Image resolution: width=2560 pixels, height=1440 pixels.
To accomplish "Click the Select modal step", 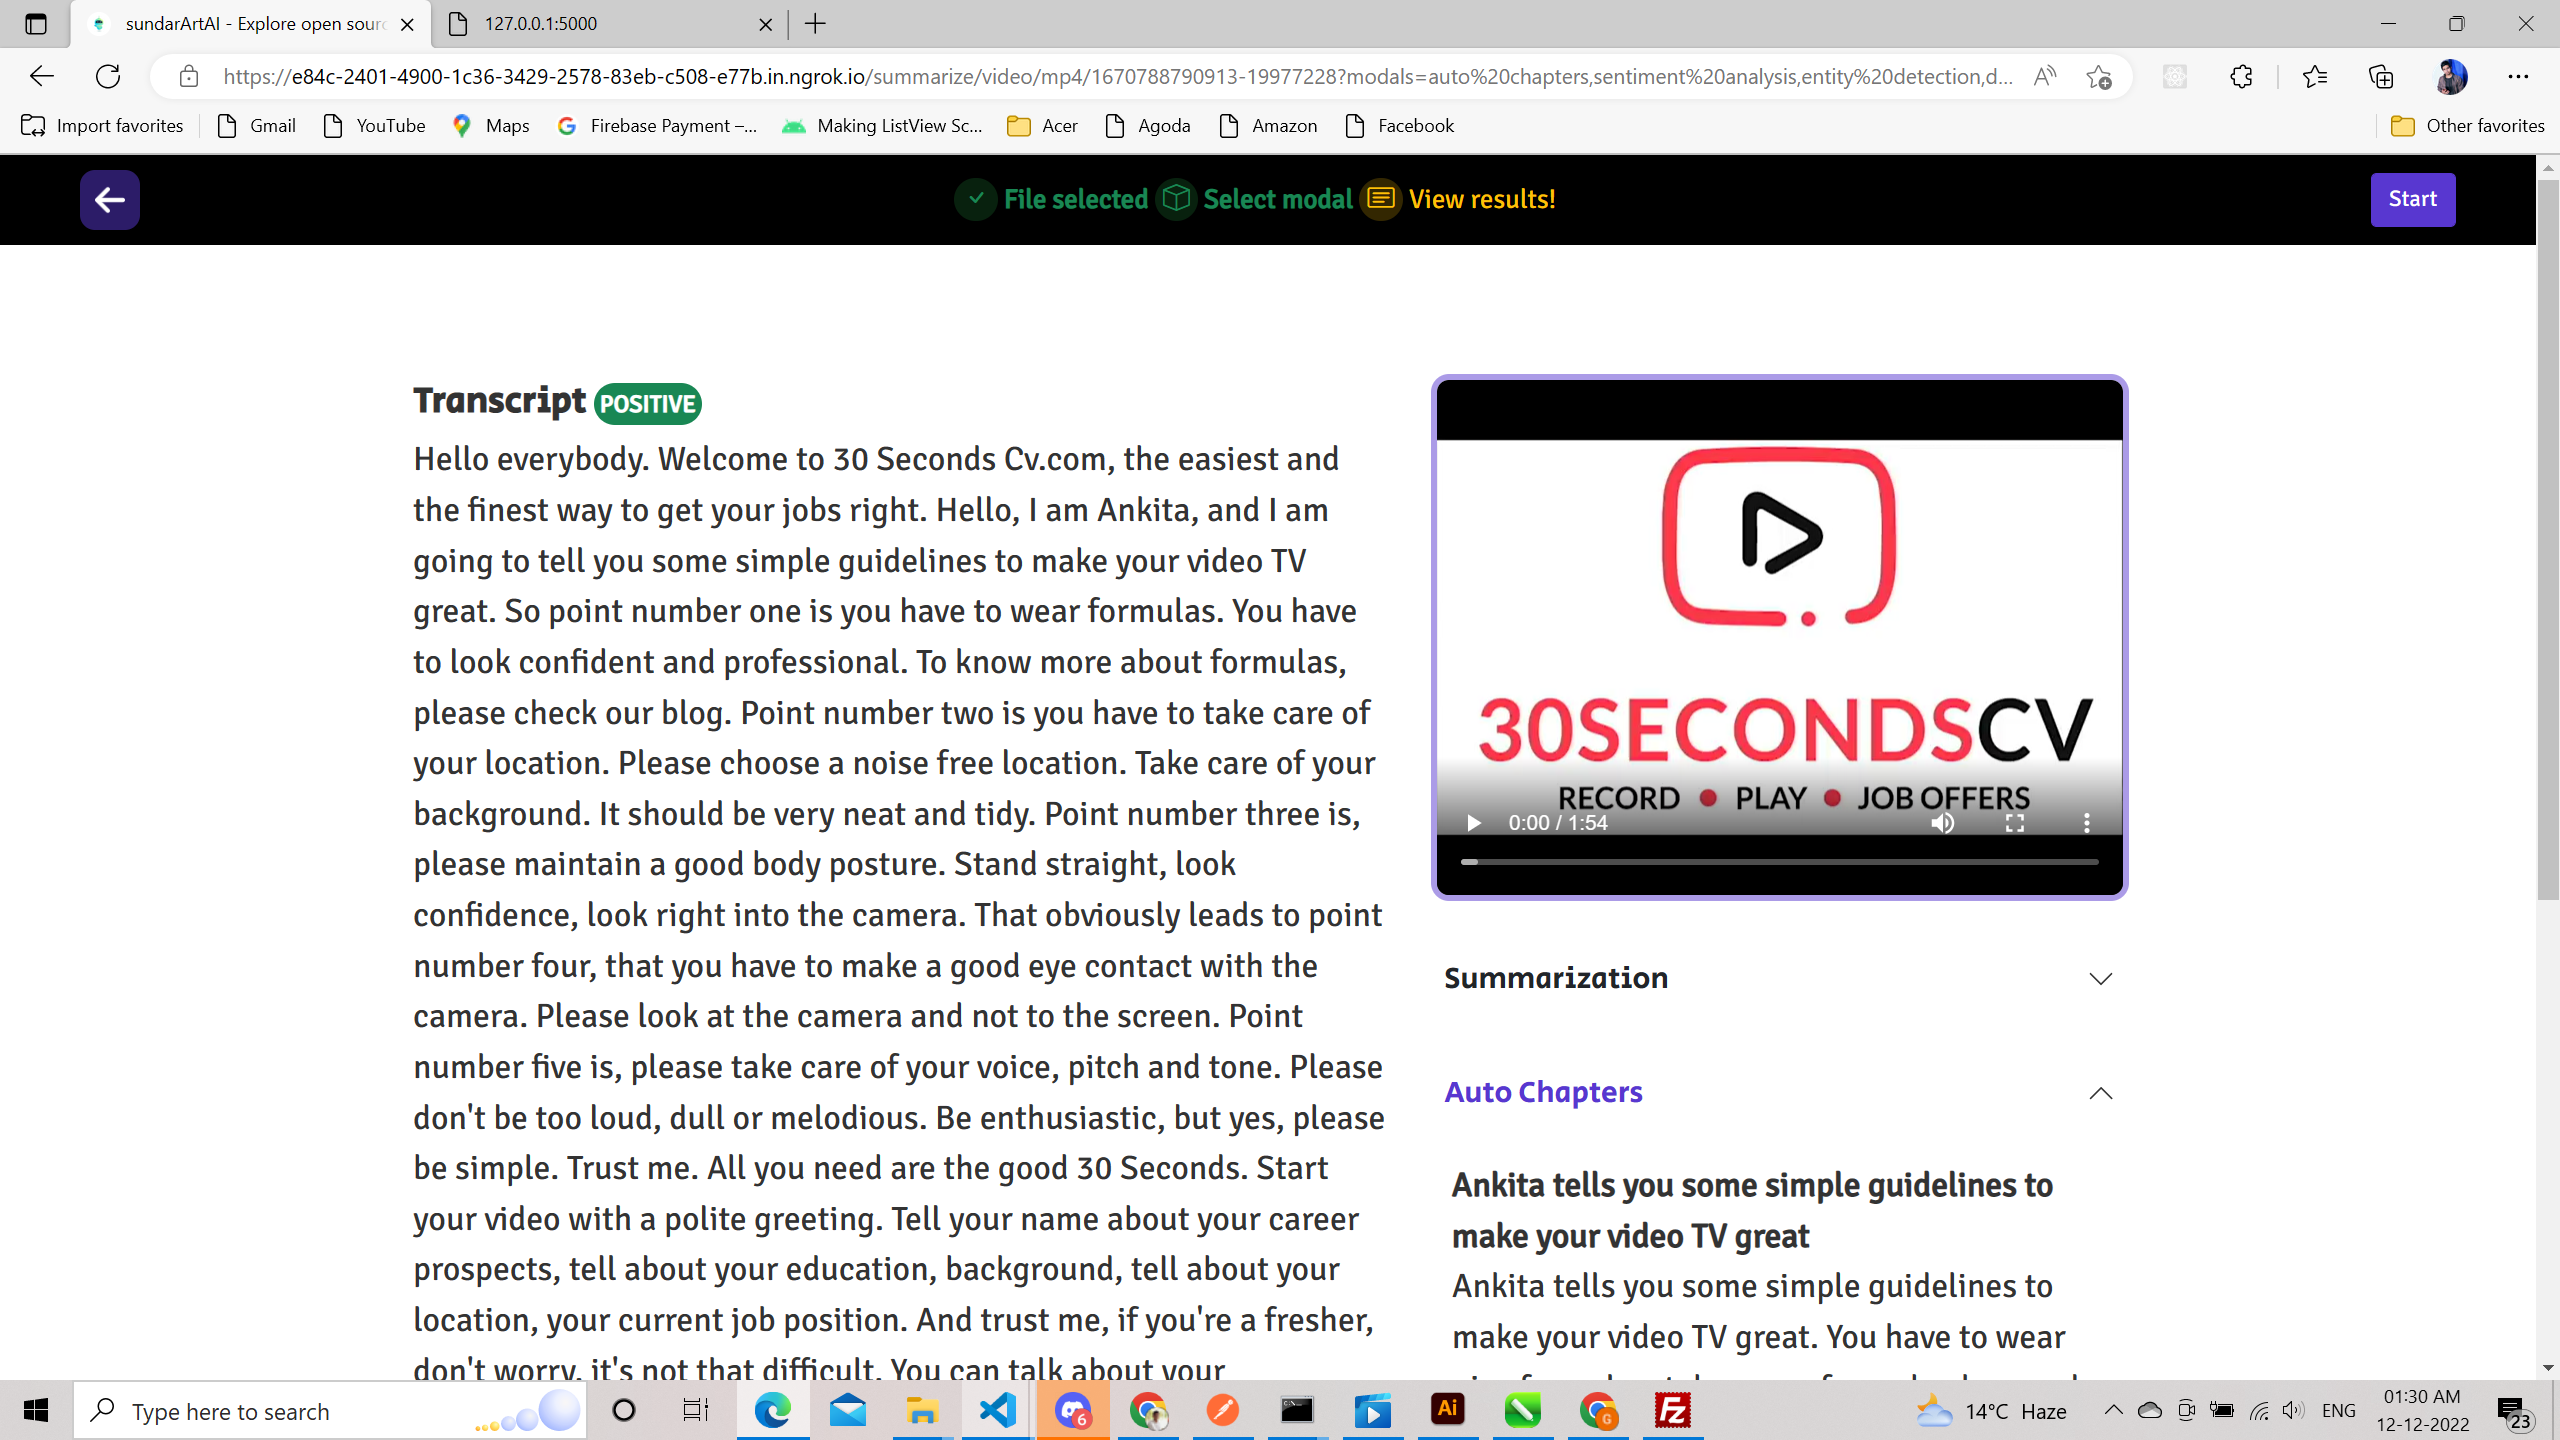I will pyautogui.click(x=1277, y=199).
